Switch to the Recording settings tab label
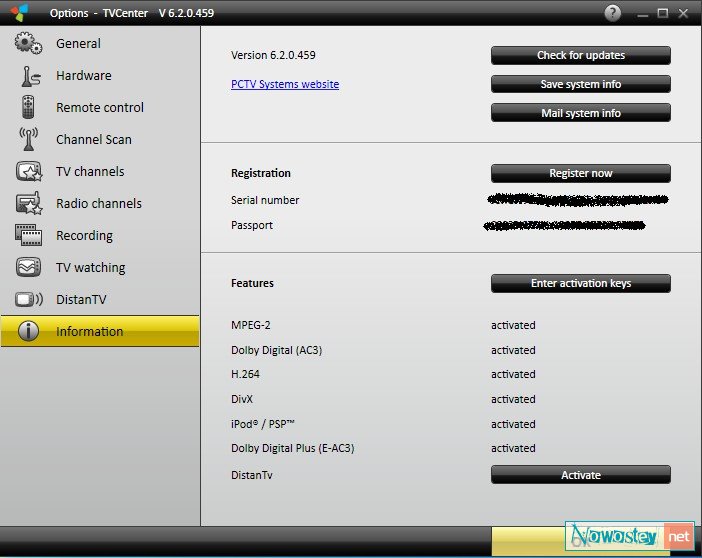 (84, 236)
